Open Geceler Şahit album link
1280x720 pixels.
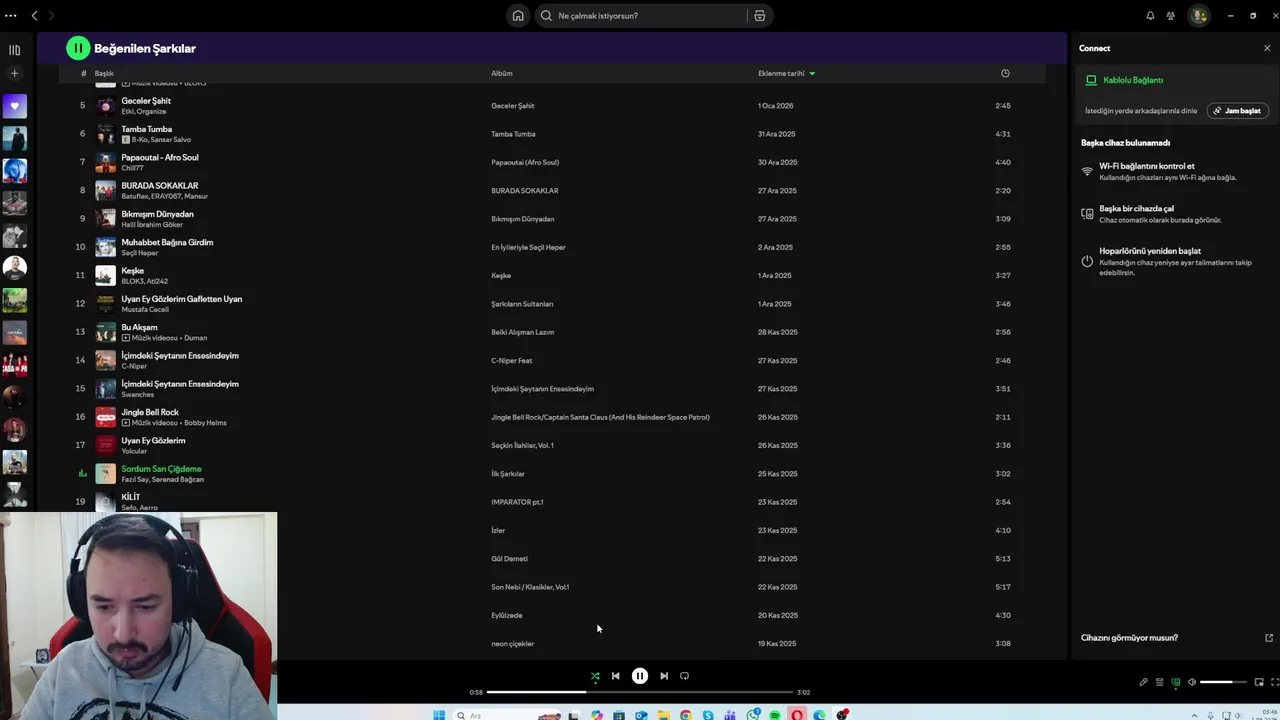pos(513,106)
